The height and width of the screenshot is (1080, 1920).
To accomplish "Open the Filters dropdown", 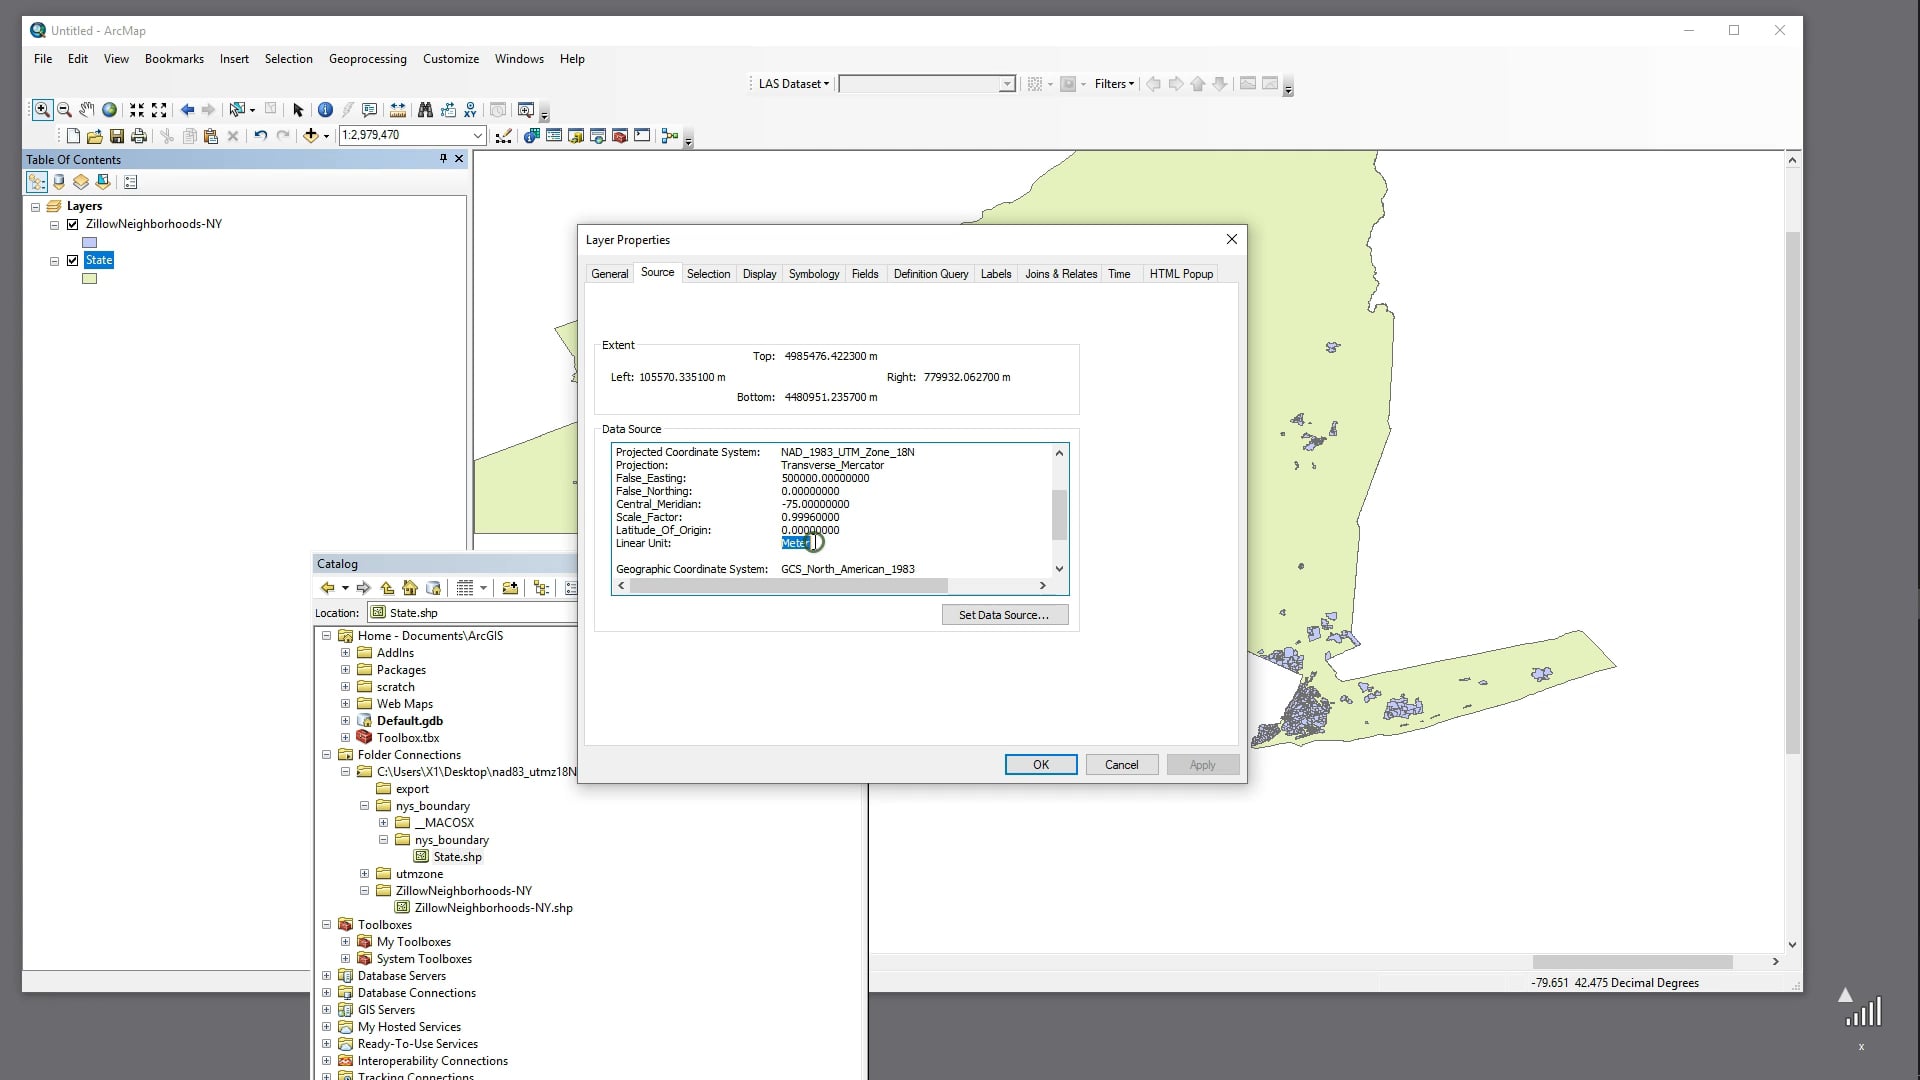I will [1114, 84].
